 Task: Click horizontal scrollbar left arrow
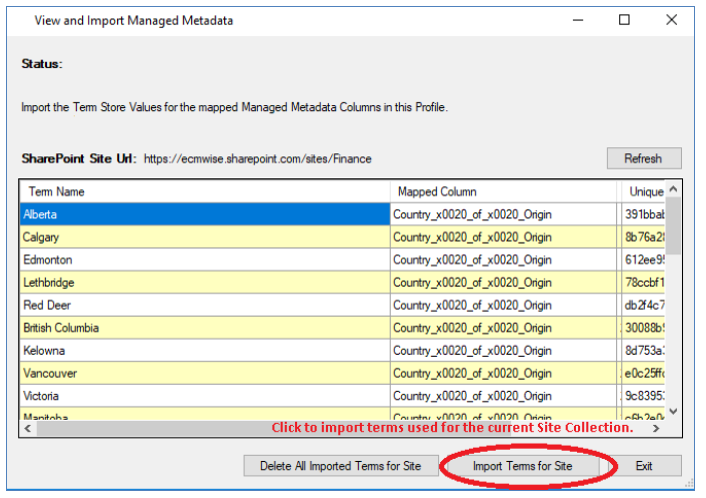click(27, 428)
